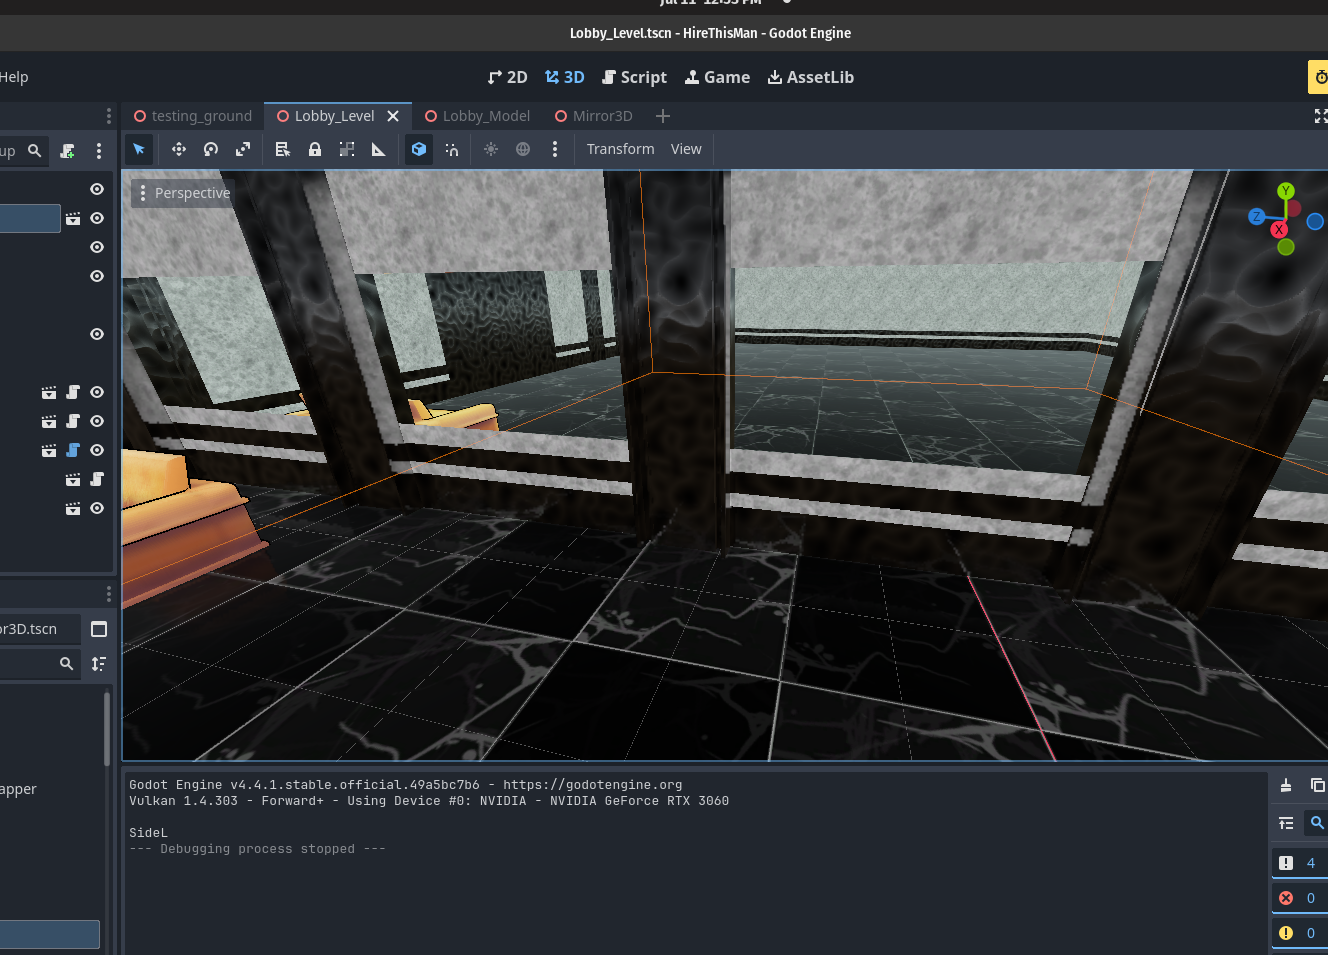Click the 'Debugging process stopped' output line

[x=257, y=849]
